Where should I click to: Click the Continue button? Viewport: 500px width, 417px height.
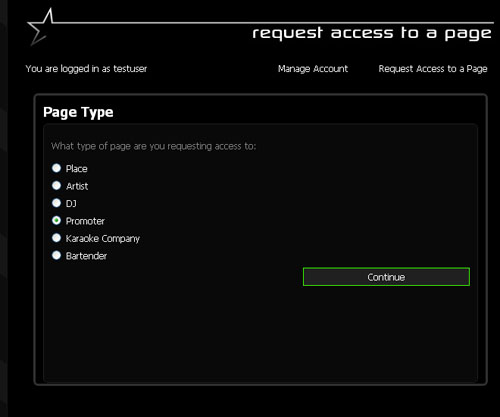coord(386,277)
